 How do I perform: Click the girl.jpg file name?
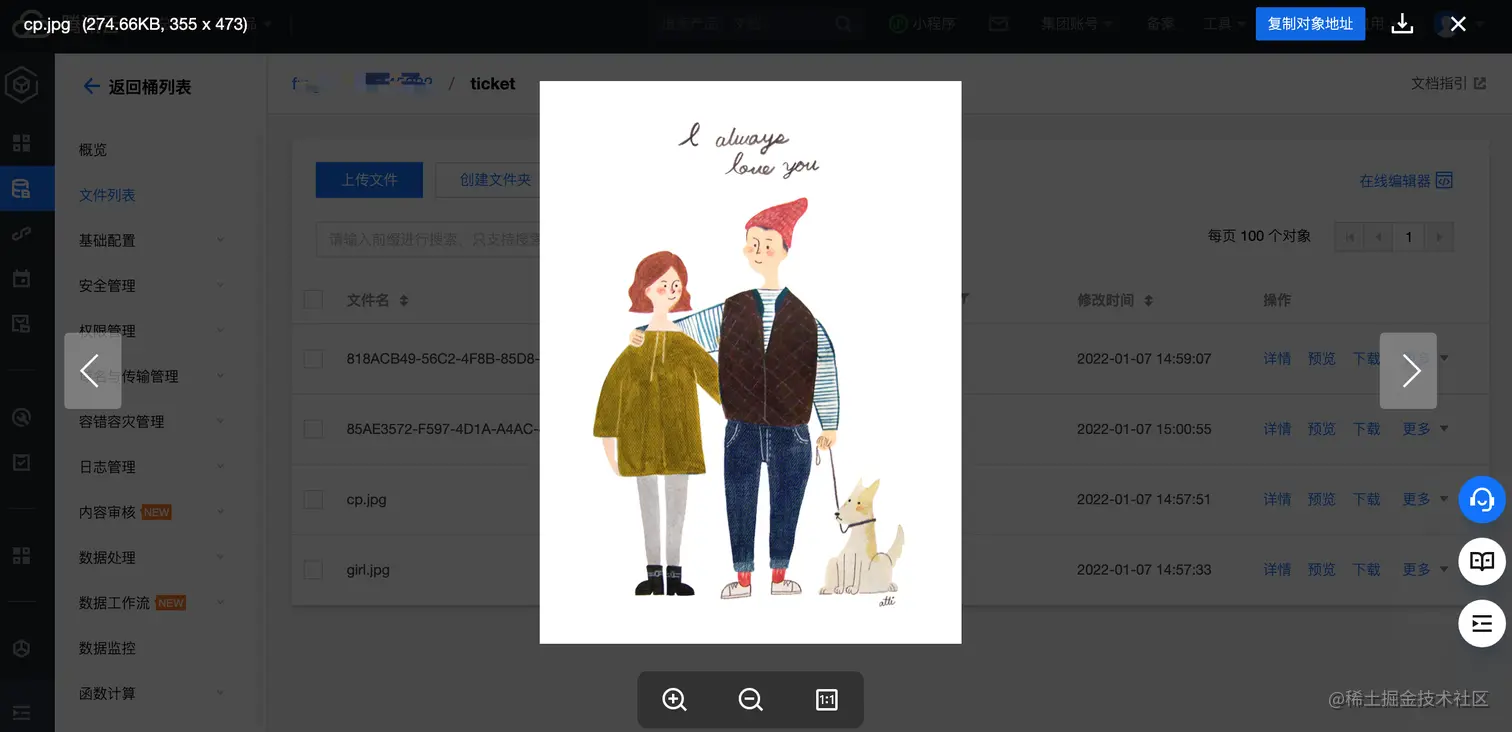coord(368,570)
